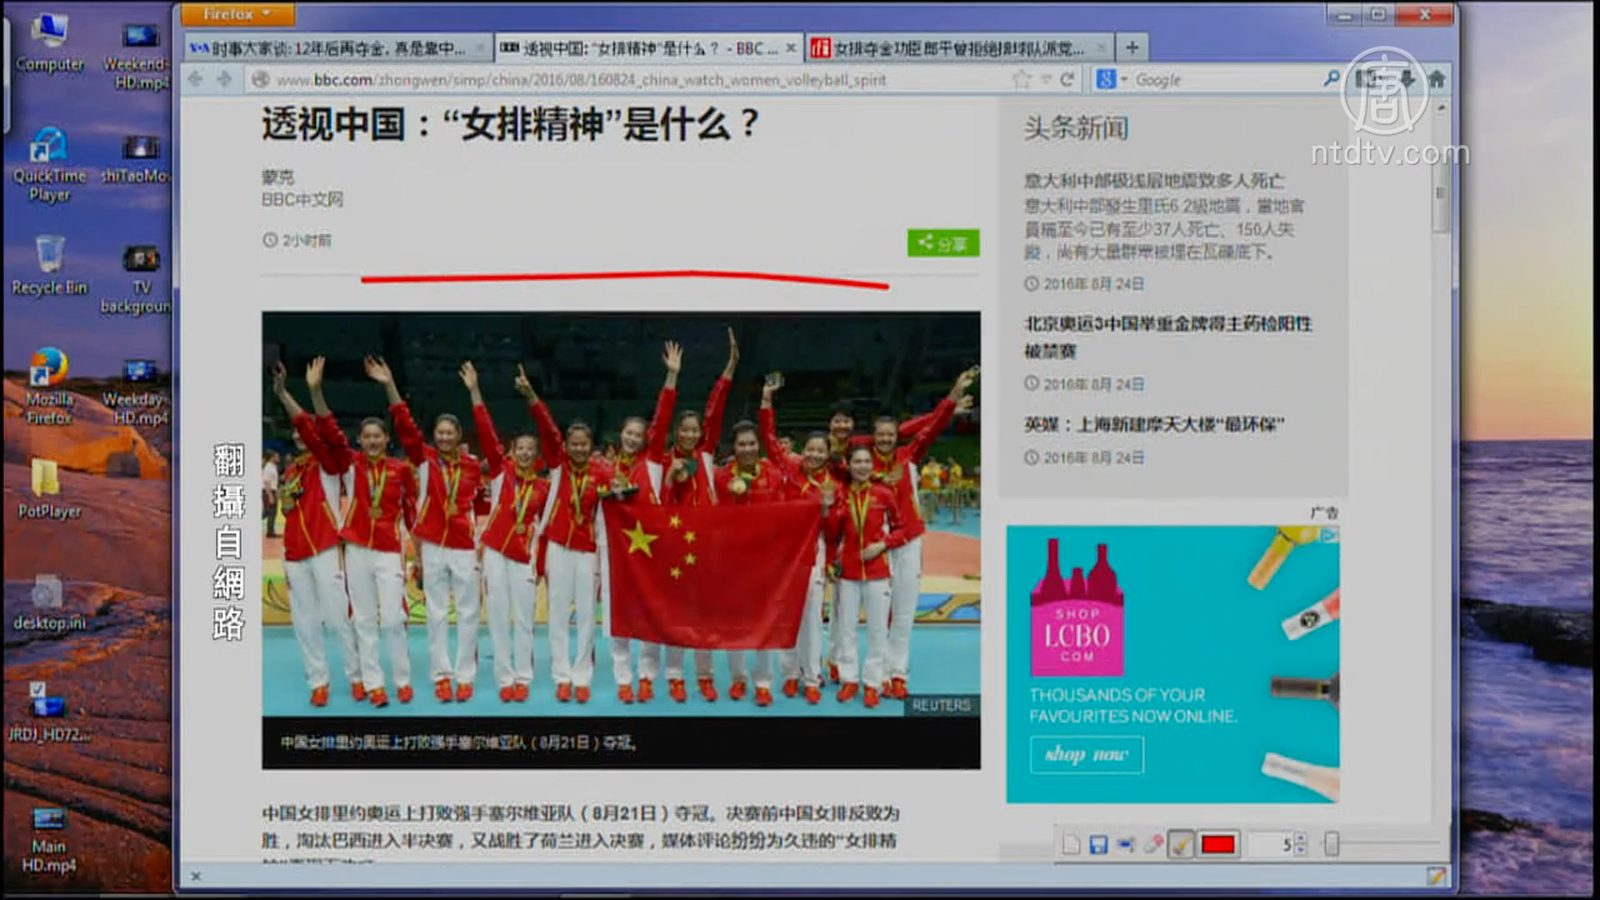Screen dimensions: 1600x900
Task: Select the eraser tool in annotation toolbar
Action: coord(1153,845)
